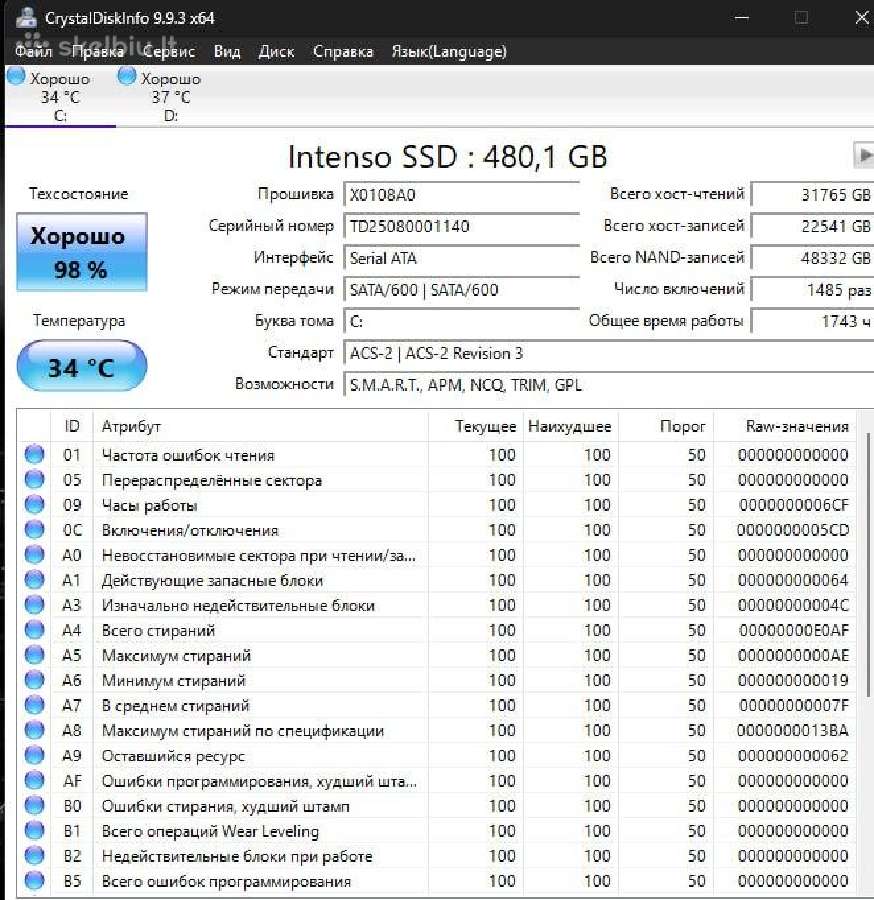The image size is (874, 900).
Task: Select disk C: tab at 34 °C
Action: click(x=60, y=96)
